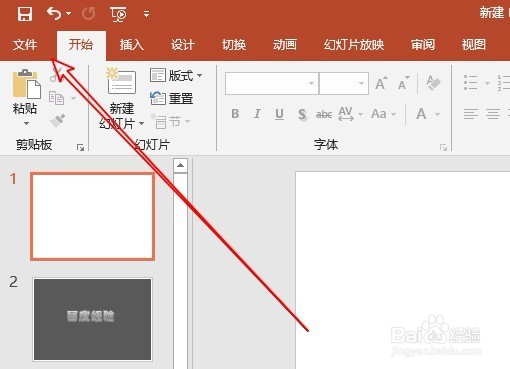Screen dimensions: 510x369
Task: Switch to the 开始 tab
Action: (81, 45)
